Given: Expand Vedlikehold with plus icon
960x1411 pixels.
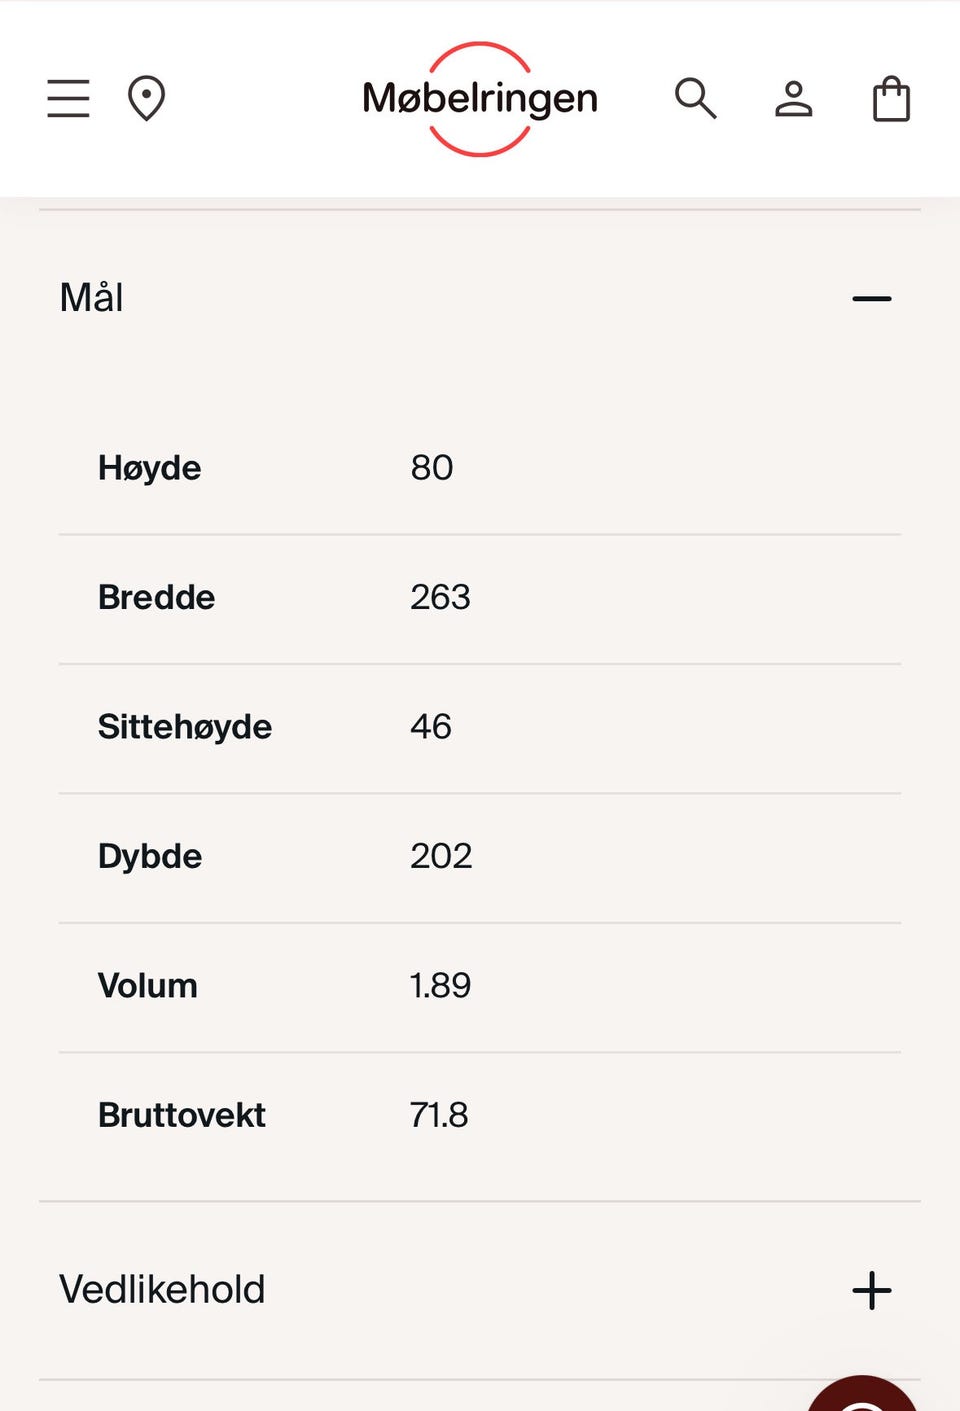Looking at the screenshot, I should [x=871, y=1290].
